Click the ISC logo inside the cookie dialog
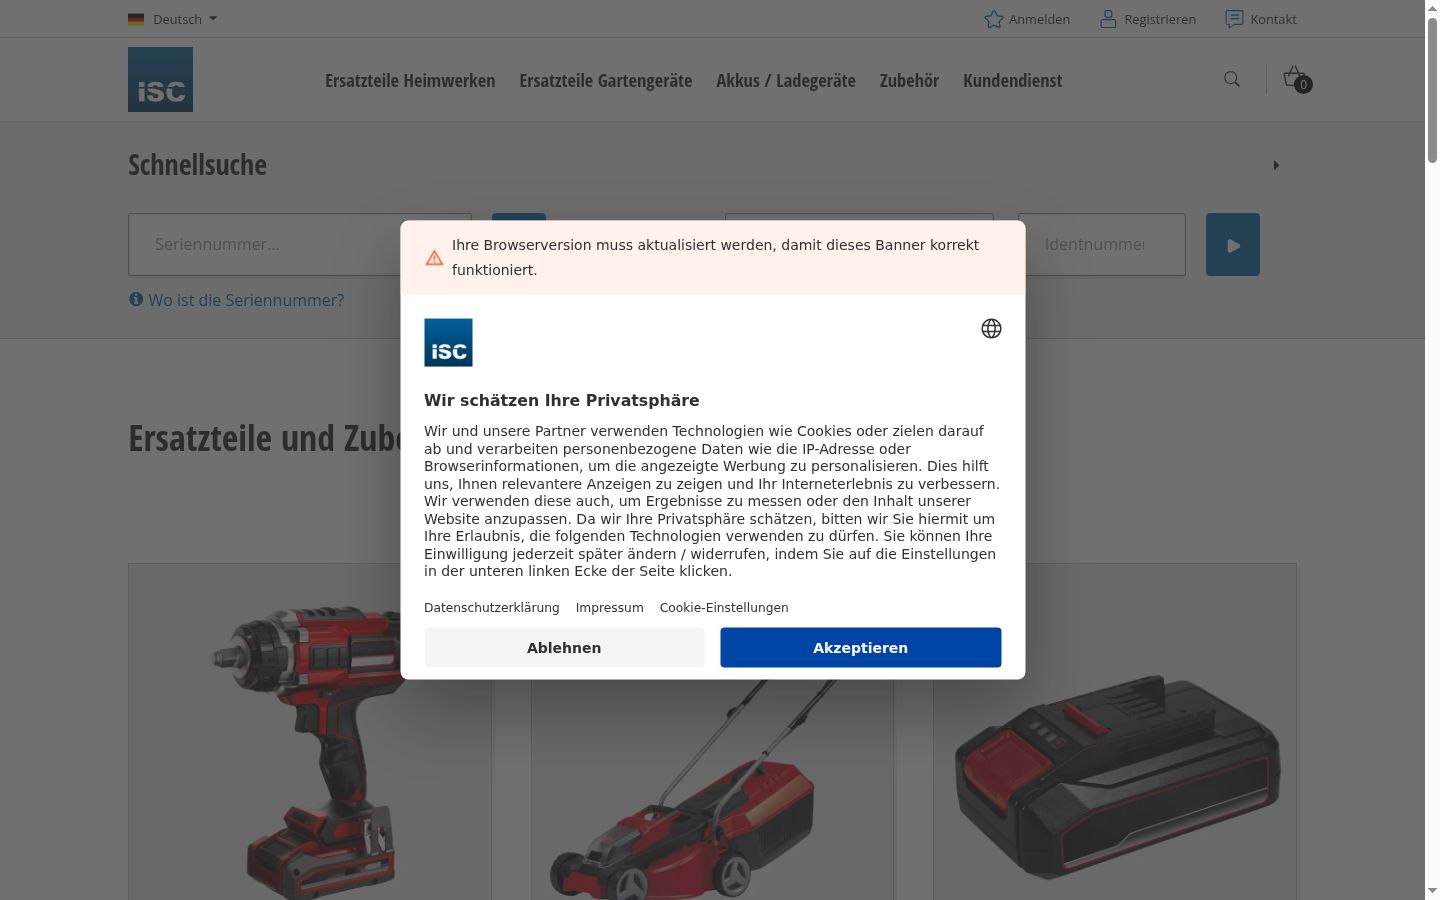 (x=448, y=343)
